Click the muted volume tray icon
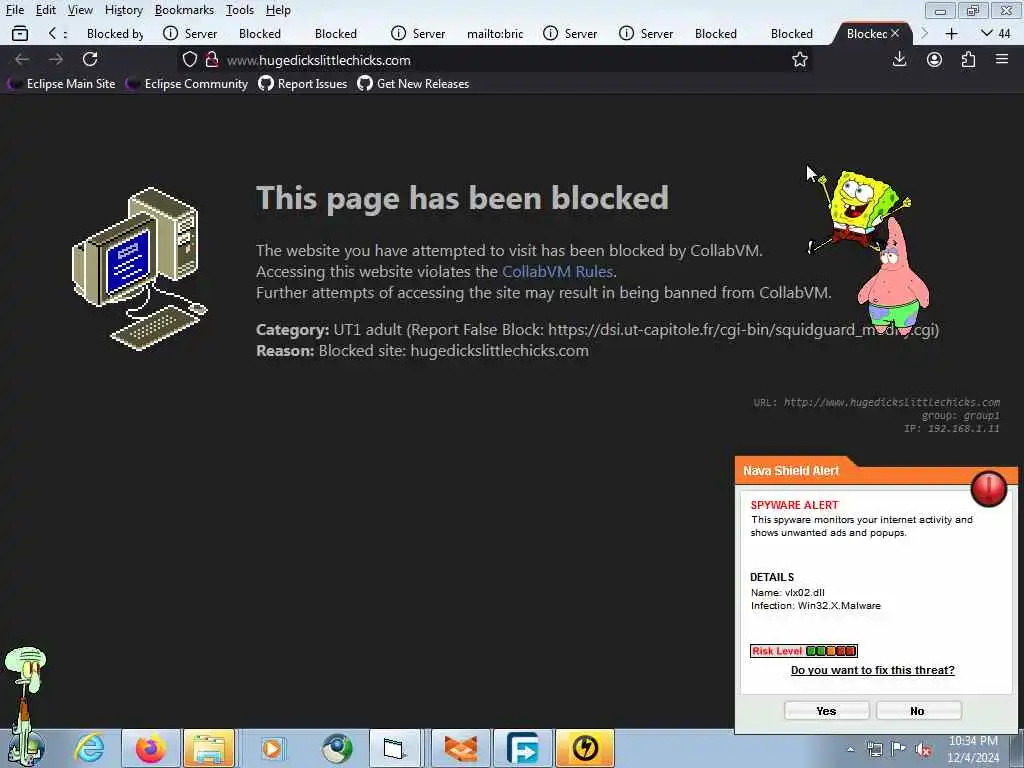 coord(923,750)
